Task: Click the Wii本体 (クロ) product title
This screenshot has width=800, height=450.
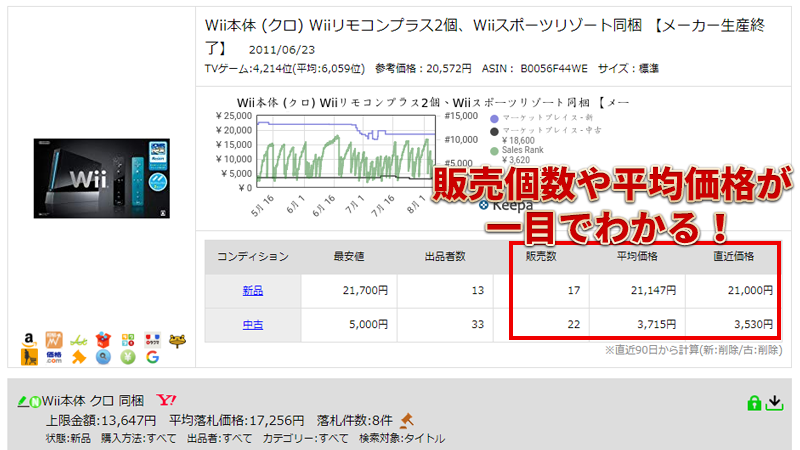Action: click(x=484, y=36)
